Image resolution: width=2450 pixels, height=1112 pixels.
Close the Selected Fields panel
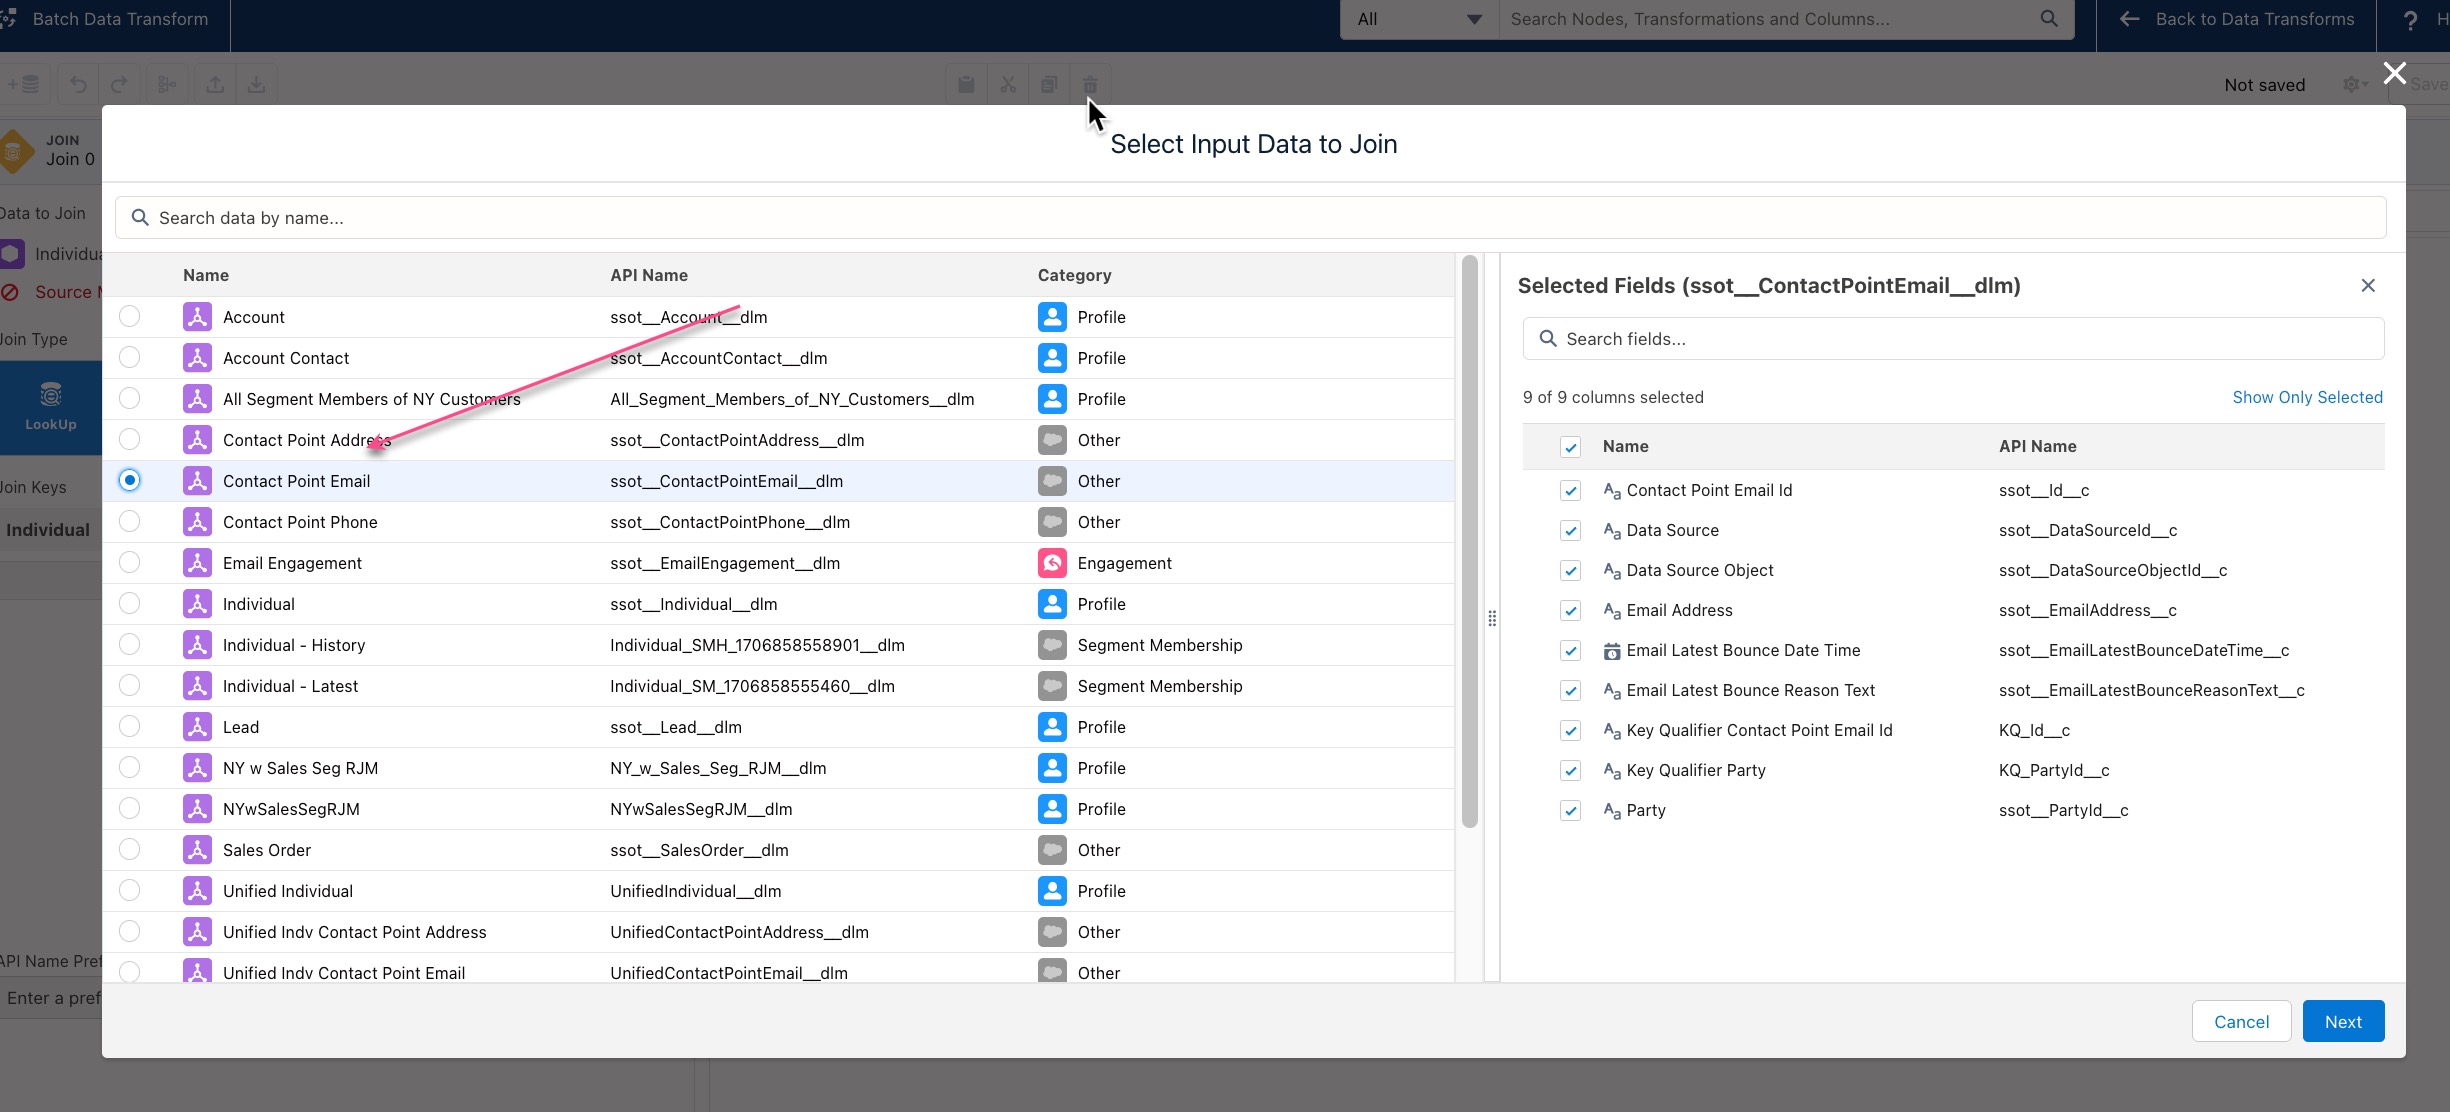pos(2368,286)
